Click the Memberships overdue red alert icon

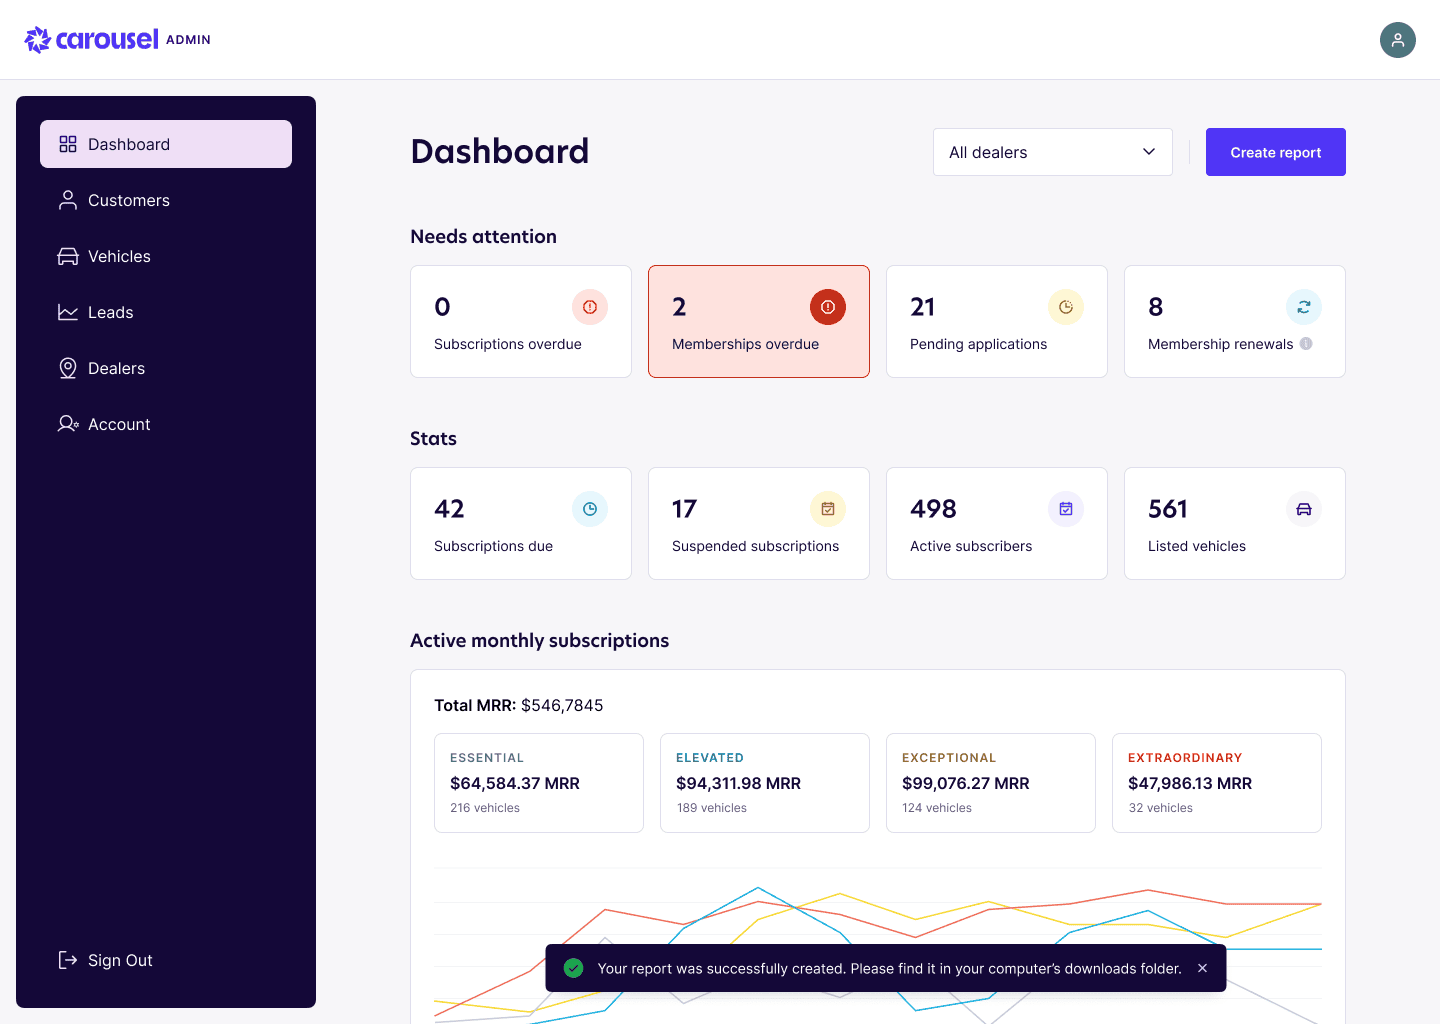[827, 307]
